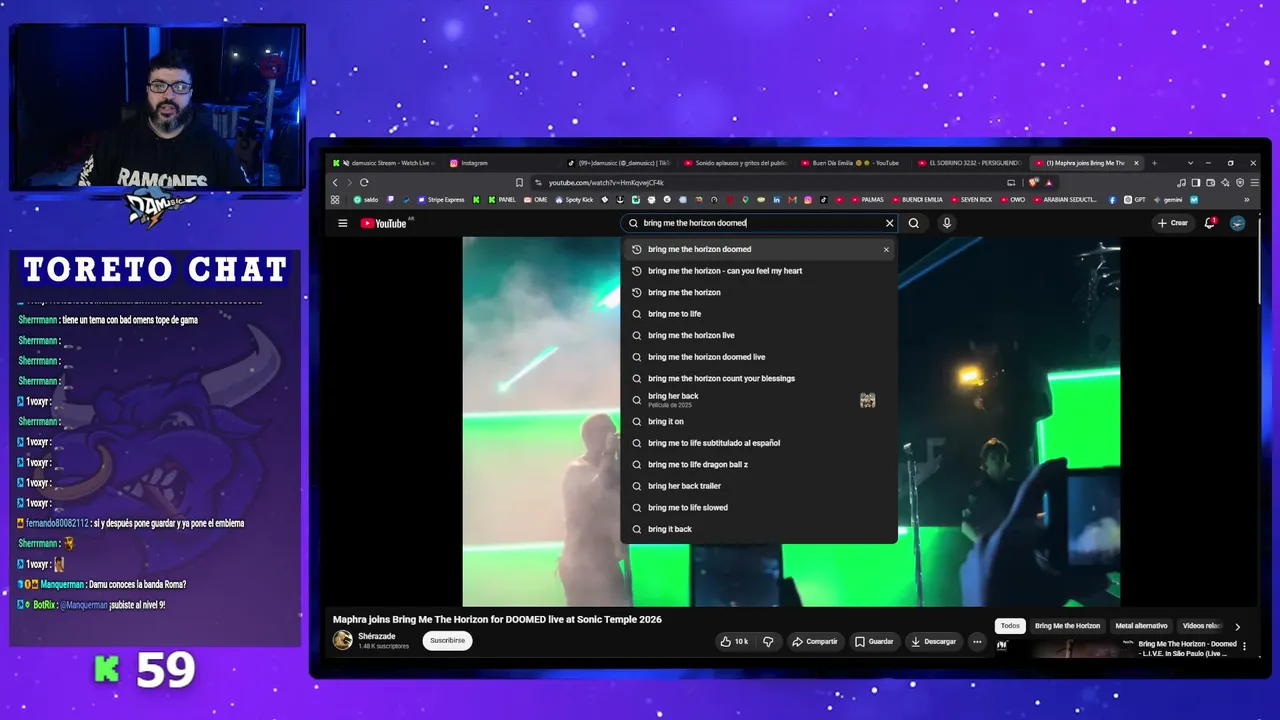Open the Shérazade channel avatar

(343, 640)
